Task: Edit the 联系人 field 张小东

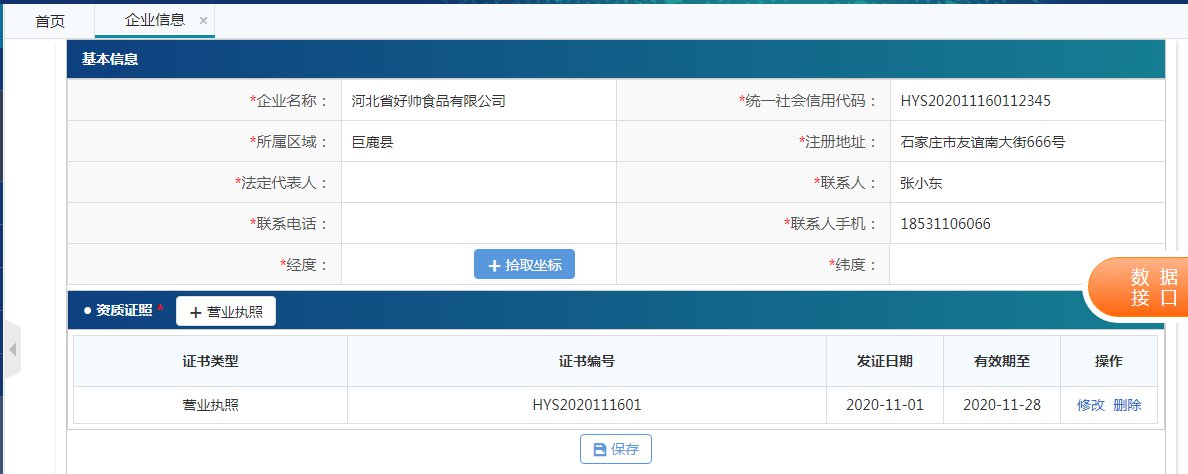Action: [1027, 182]
